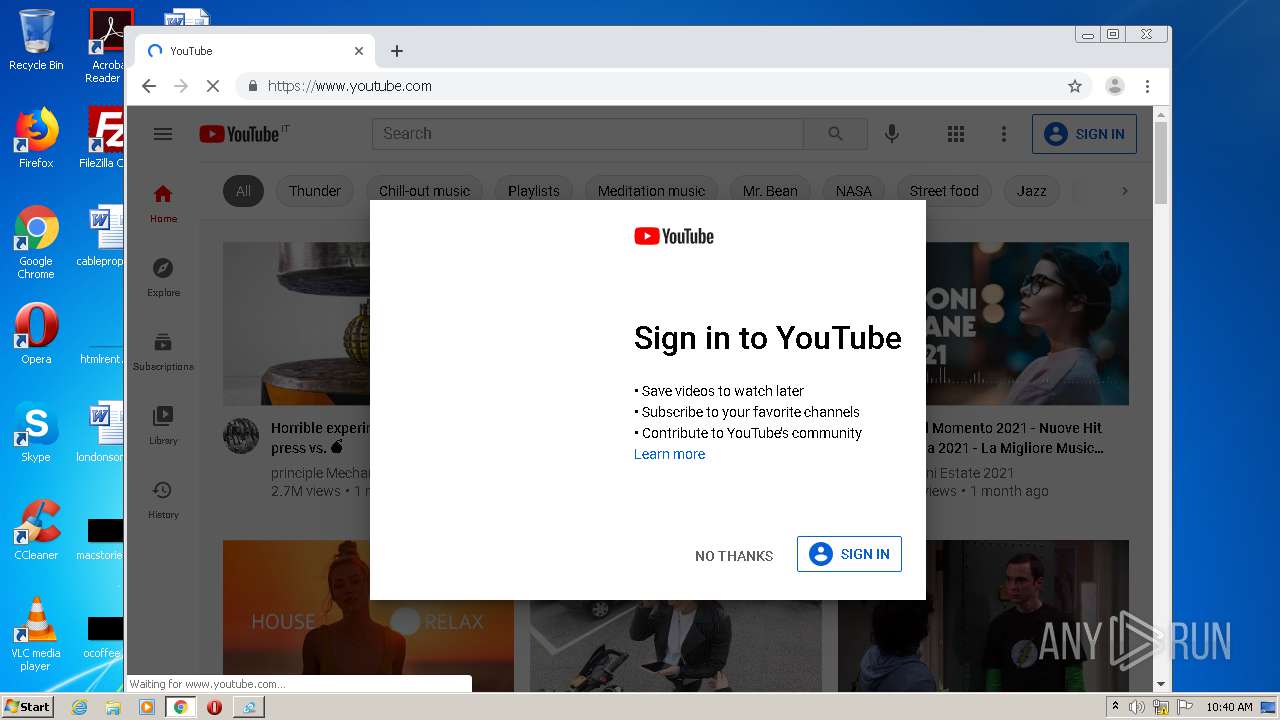Viewport: 1280px width, 720px height.
Task: Select the Thunder filter chip
Action: tap(315, 191)
